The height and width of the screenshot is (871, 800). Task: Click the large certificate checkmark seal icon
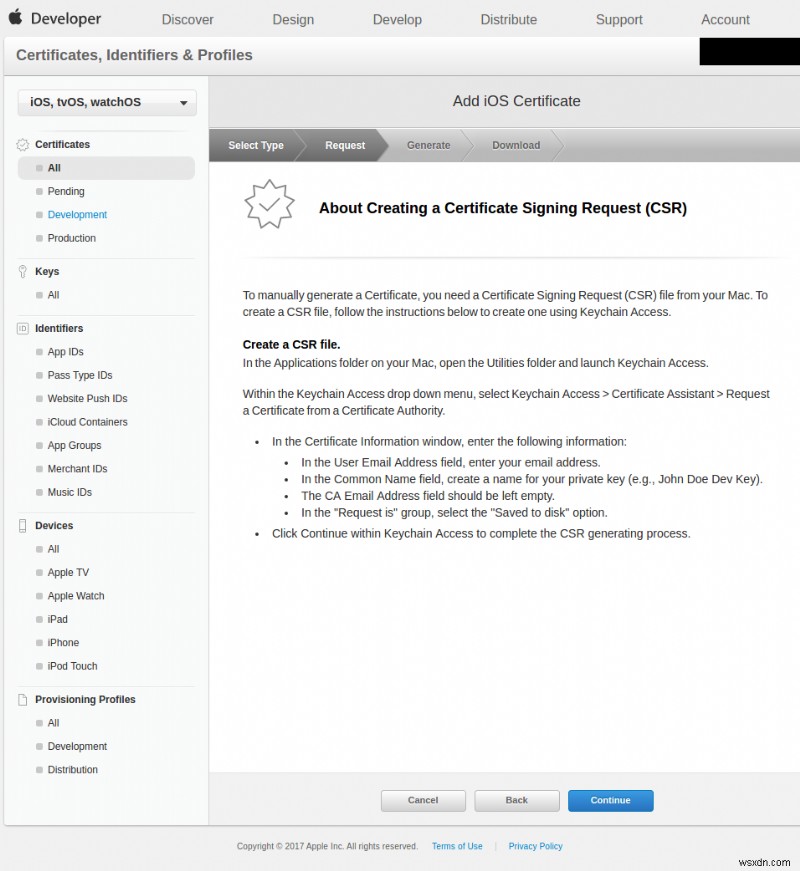point(269,204)
